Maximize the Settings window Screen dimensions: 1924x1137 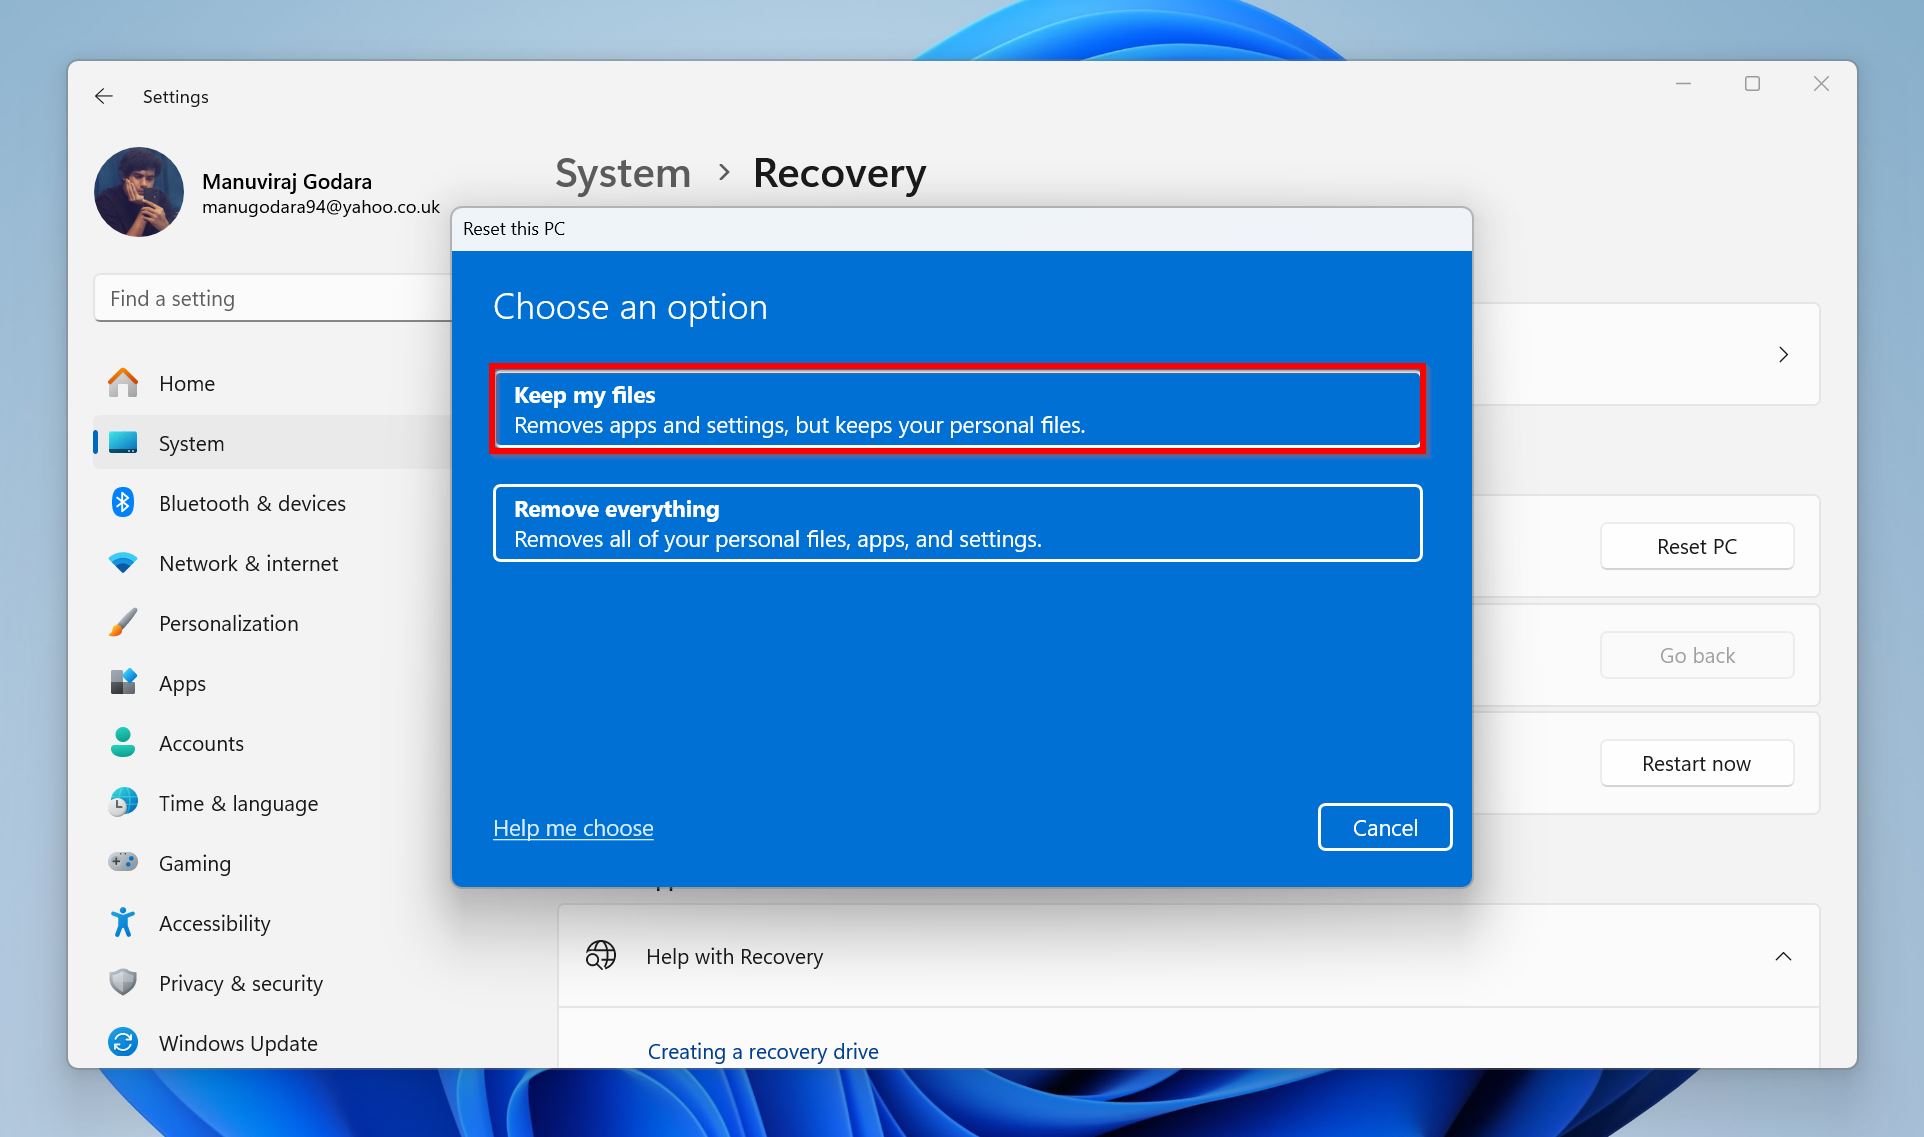1752,84
